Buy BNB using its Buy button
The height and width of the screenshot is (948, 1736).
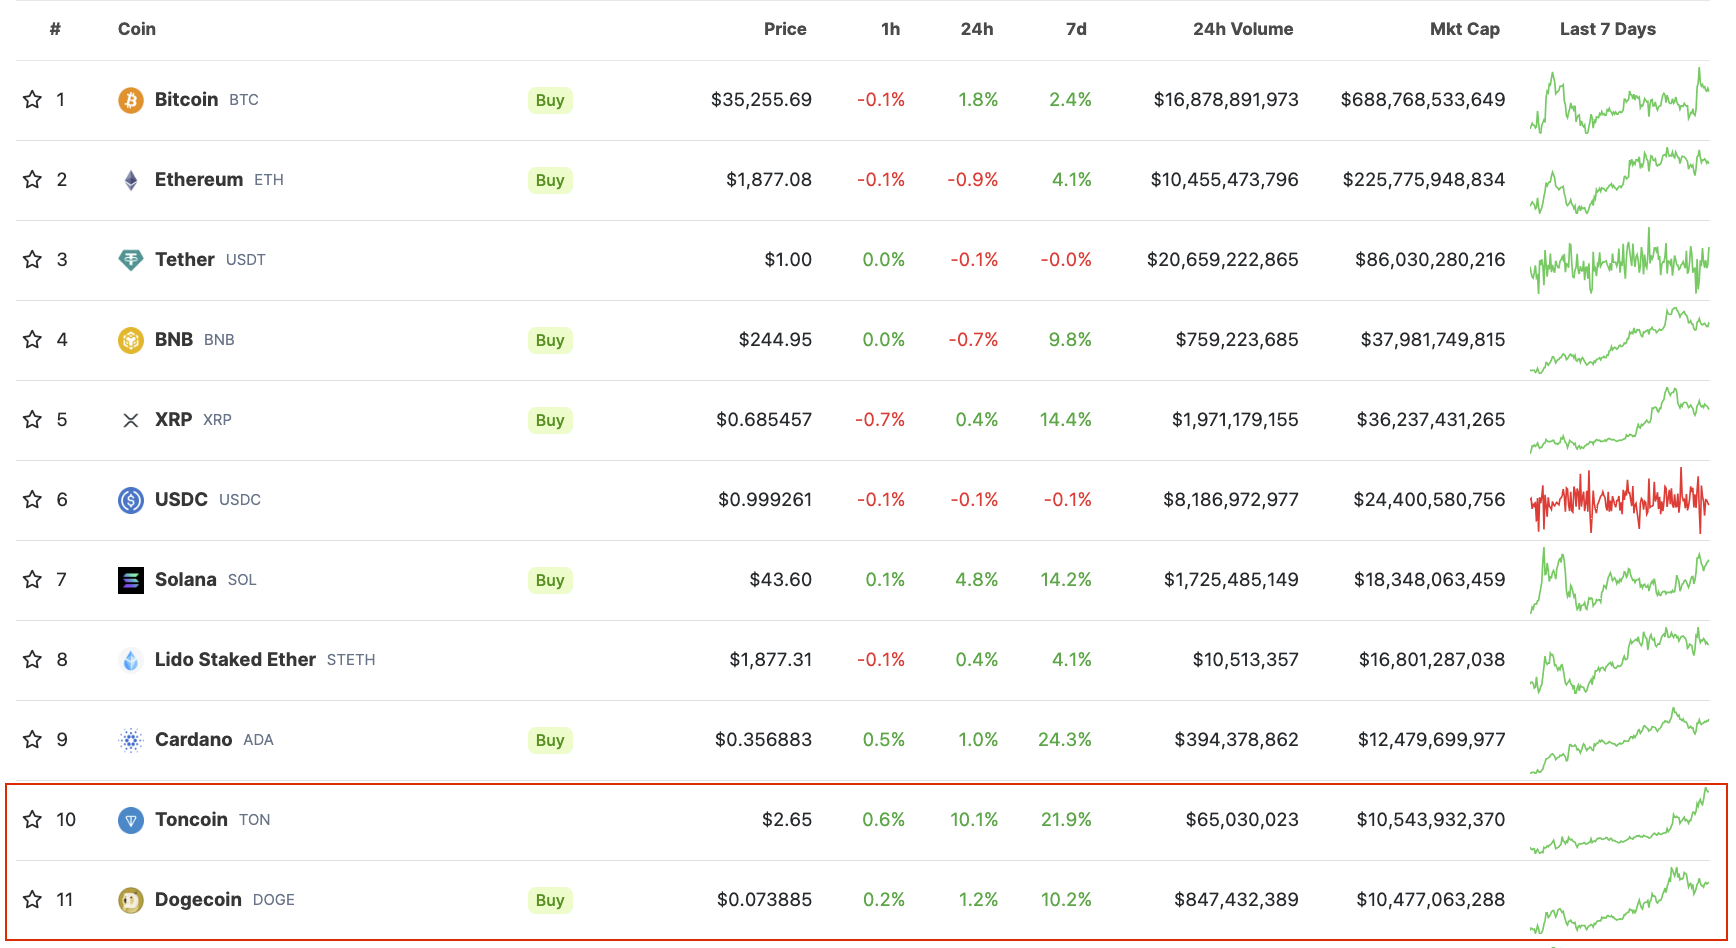point(550,340)
